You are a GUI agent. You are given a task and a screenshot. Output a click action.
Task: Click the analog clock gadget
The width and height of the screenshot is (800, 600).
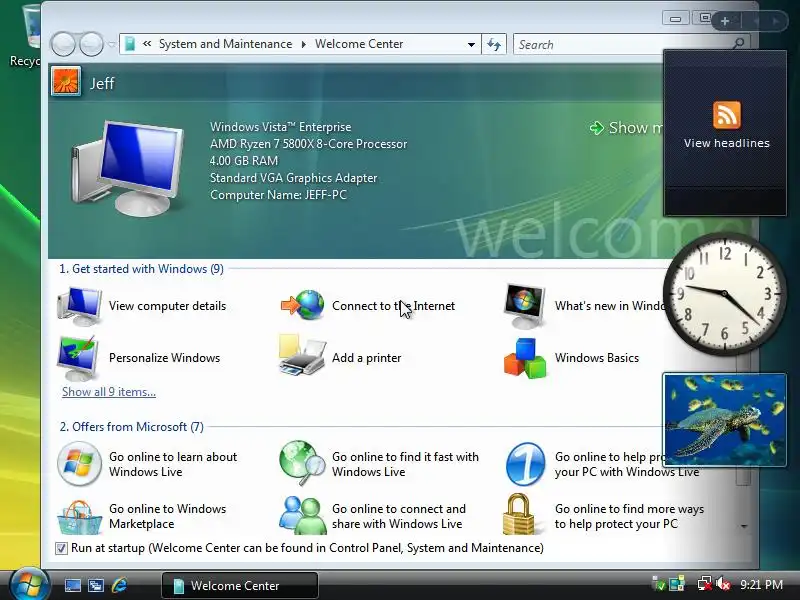pos(724,294)
